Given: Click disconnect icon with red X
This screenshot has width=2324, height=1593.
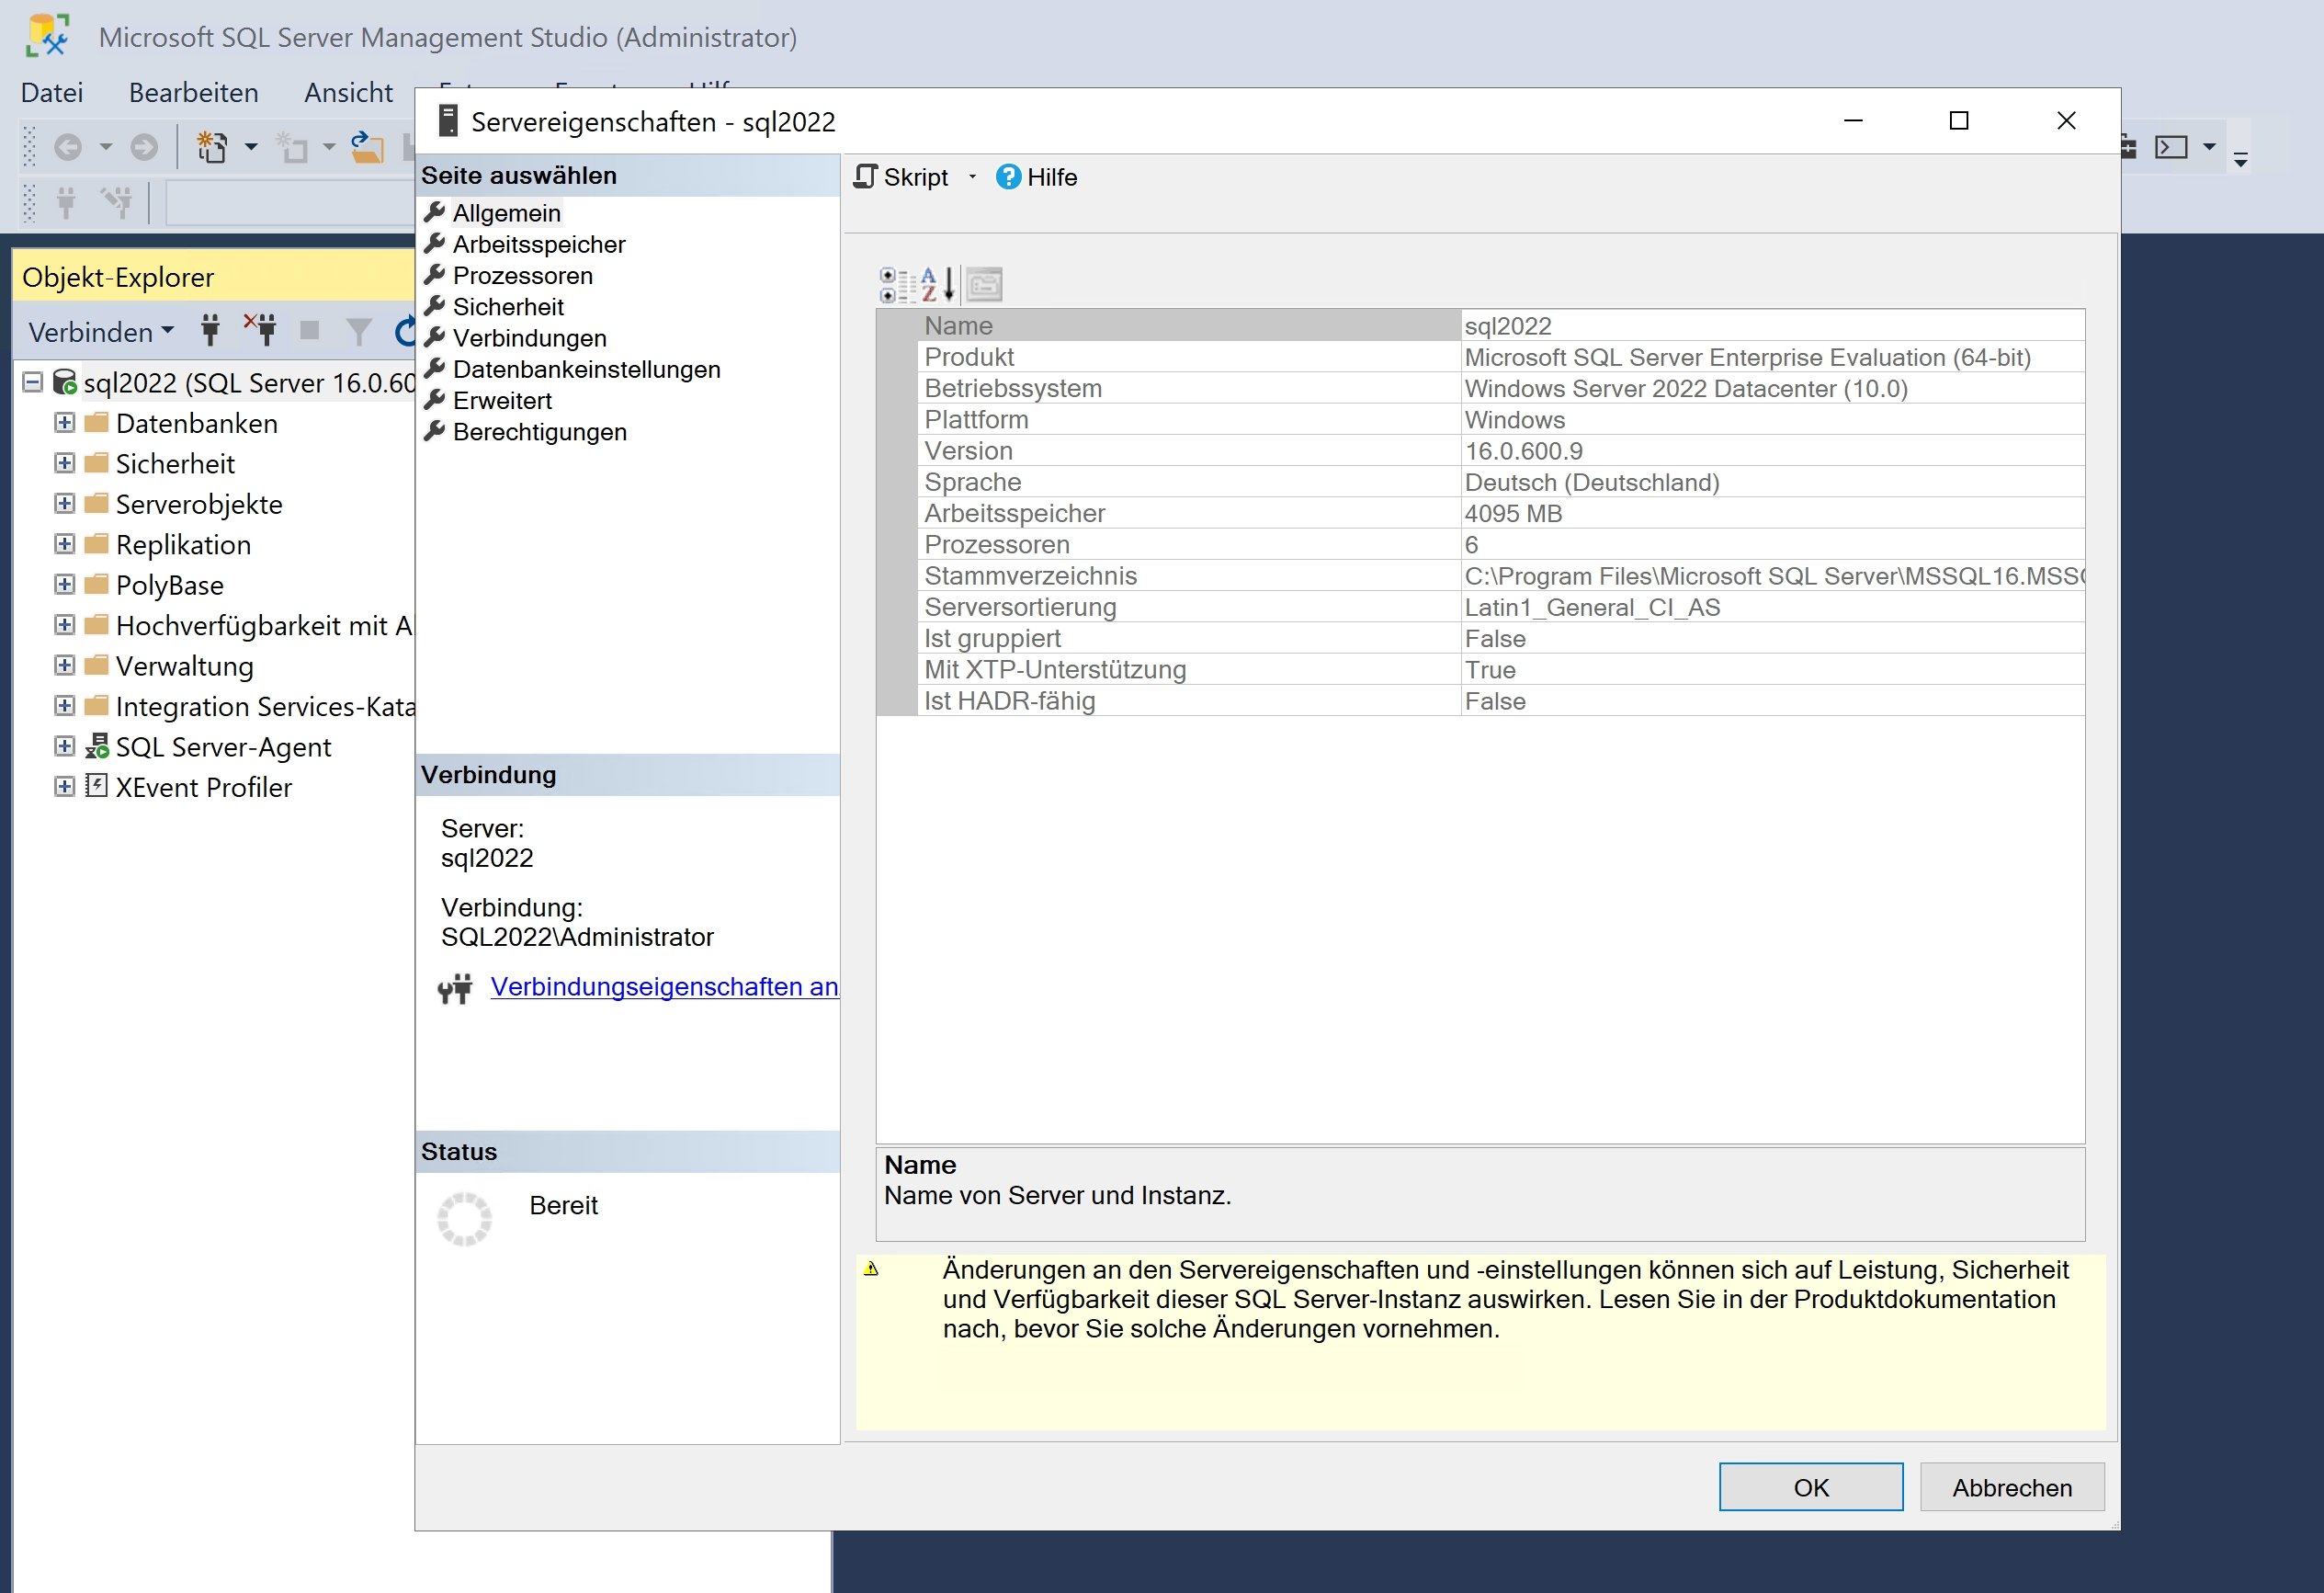Looking at the screenshot, I should click(x=261, y=328).
